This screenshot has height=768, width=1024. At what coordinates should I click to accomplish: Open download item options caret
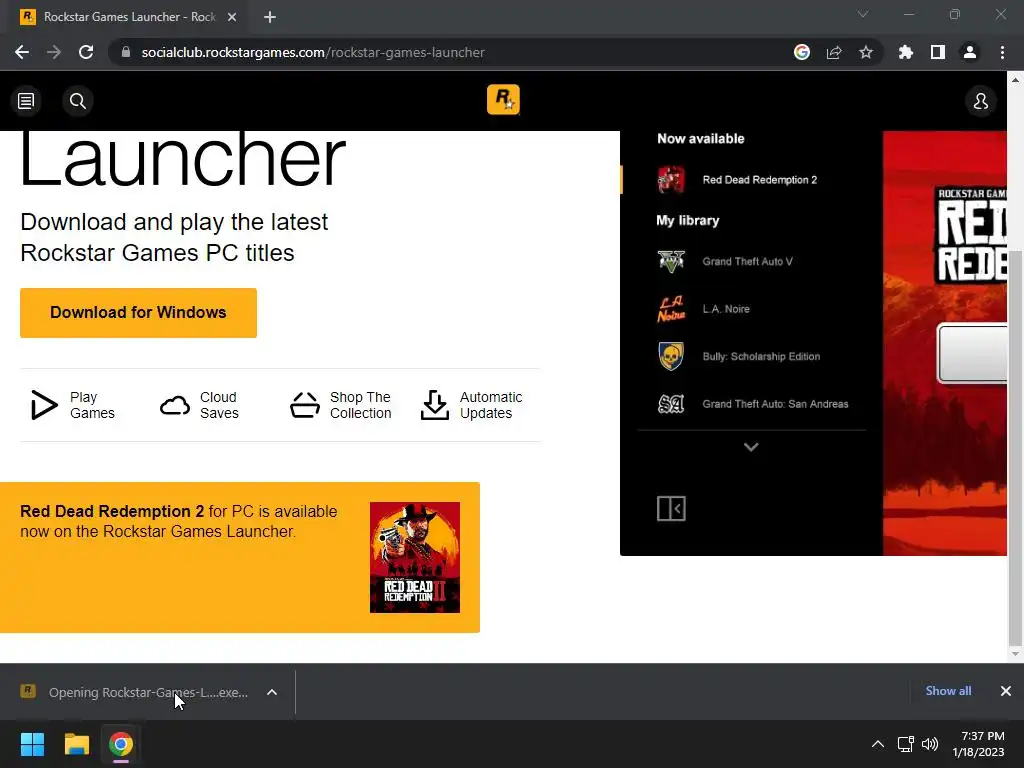[272, 692]
